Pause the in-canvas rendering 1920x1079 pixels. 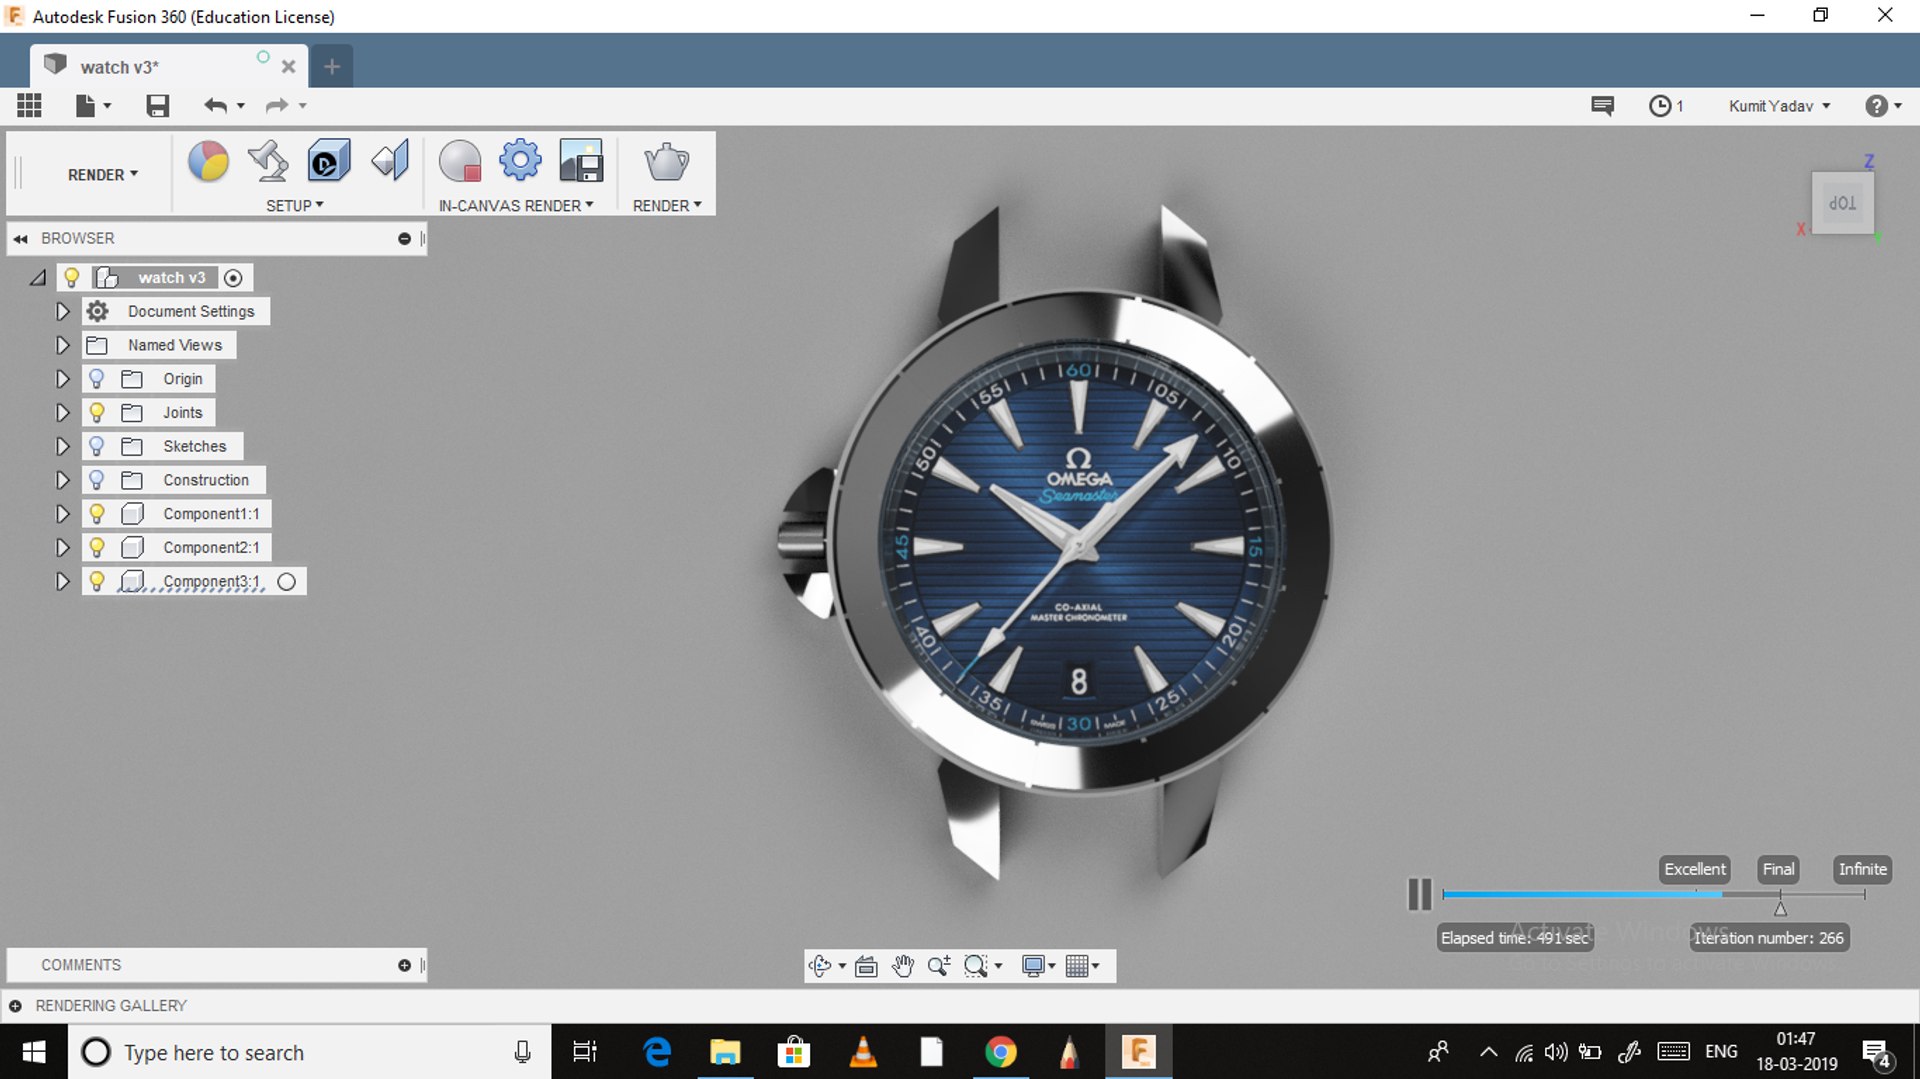click(x=1419, y=894)
